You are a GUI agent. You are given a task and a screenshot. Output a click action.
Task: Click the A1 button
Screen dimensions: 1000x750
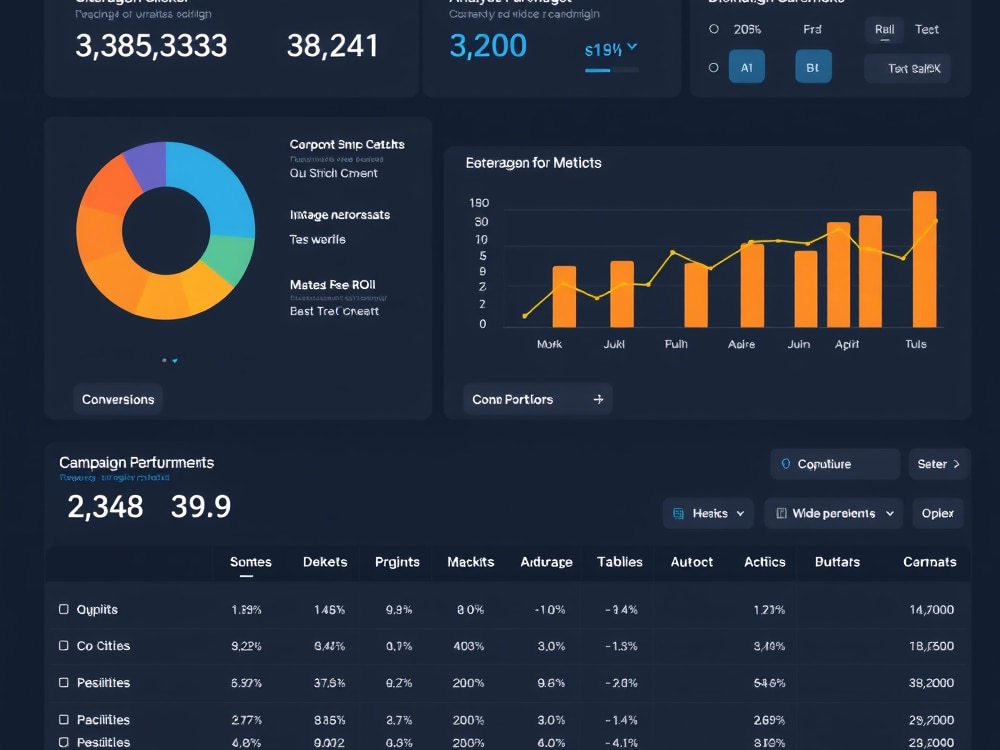747,67
